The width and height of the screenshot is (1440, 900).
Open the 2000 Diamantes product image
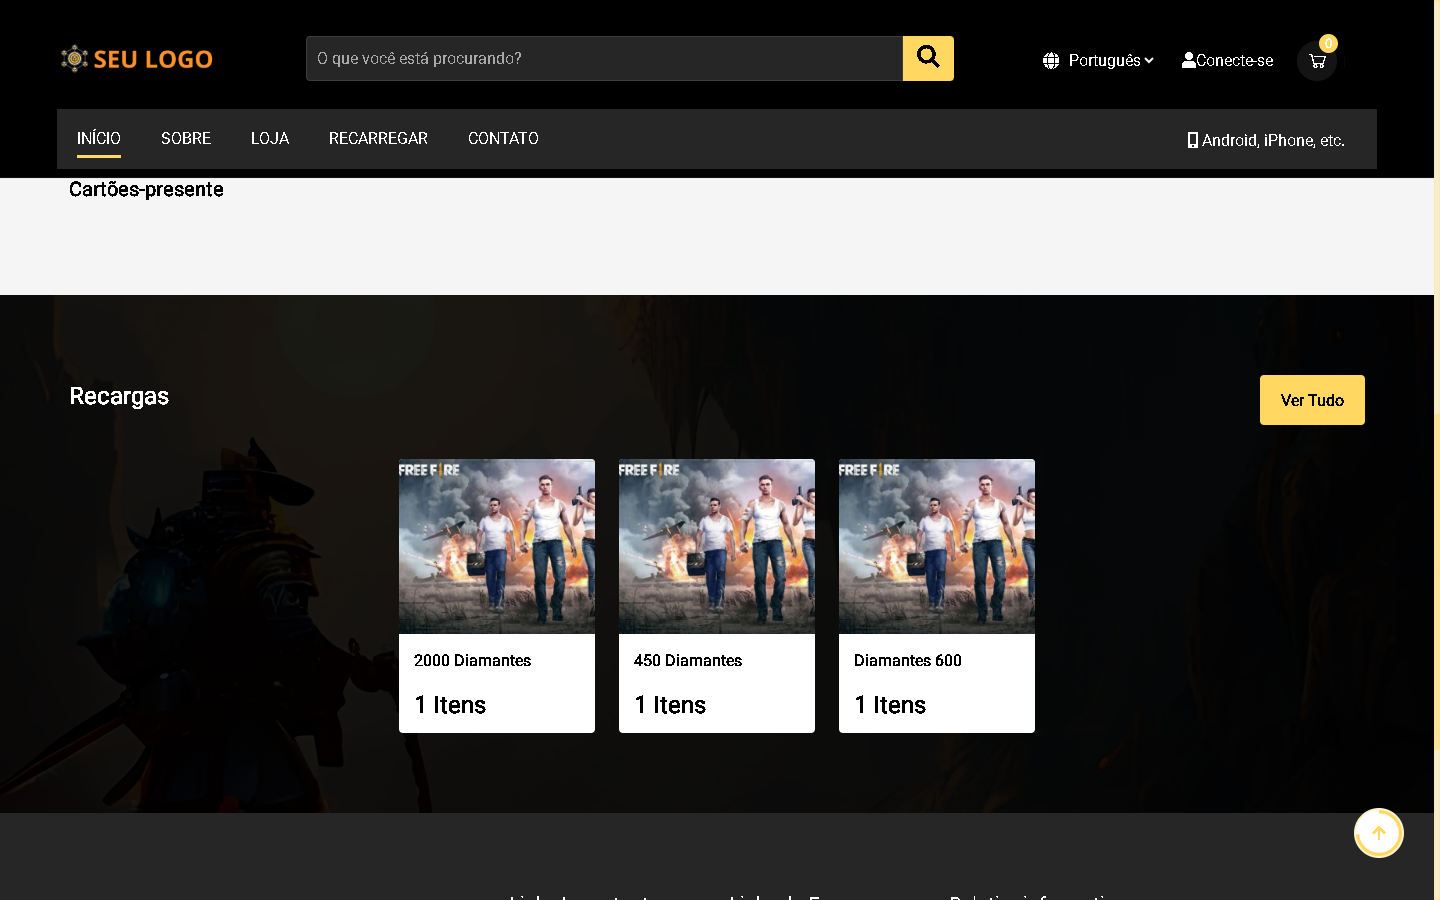click(x=497, y=546)
